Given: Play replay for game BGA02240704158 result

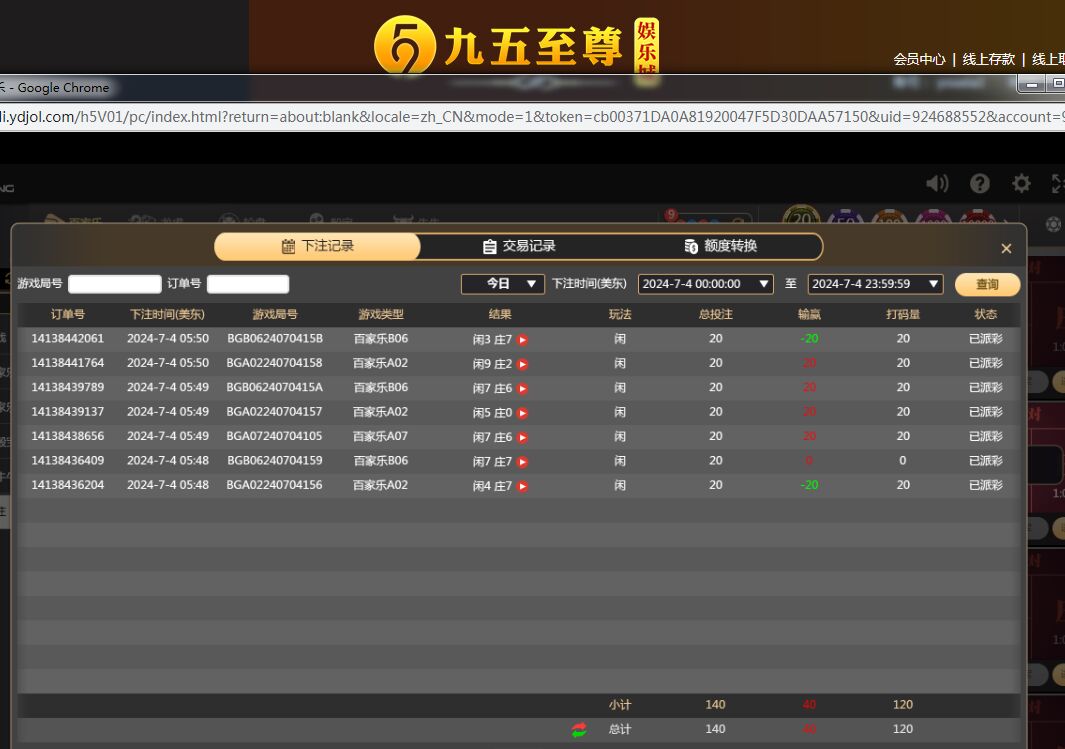Looking at the screenshot, I should (x=522, y=364).
